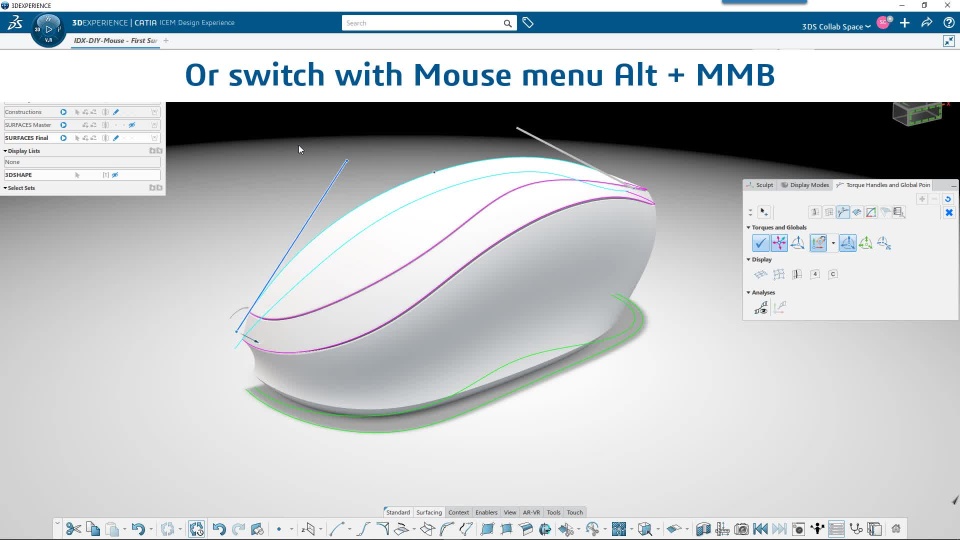The image size is (960, 540).
Task: Activate the SURFACES Final layer play button
Action: click(x=63, y=138)
